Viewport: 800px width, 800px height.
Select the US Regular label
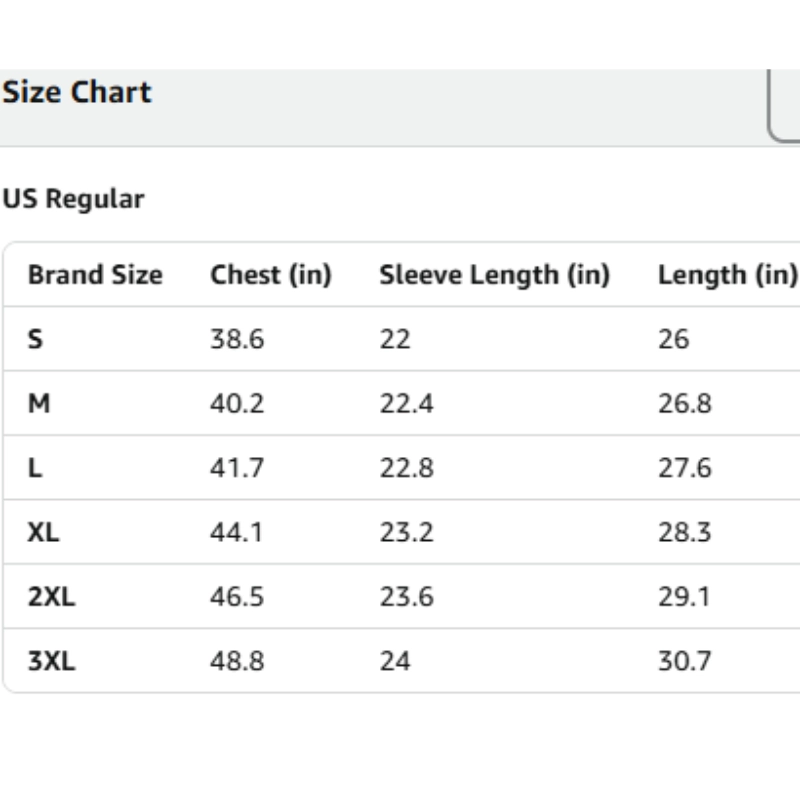click(x=73, y=199)
